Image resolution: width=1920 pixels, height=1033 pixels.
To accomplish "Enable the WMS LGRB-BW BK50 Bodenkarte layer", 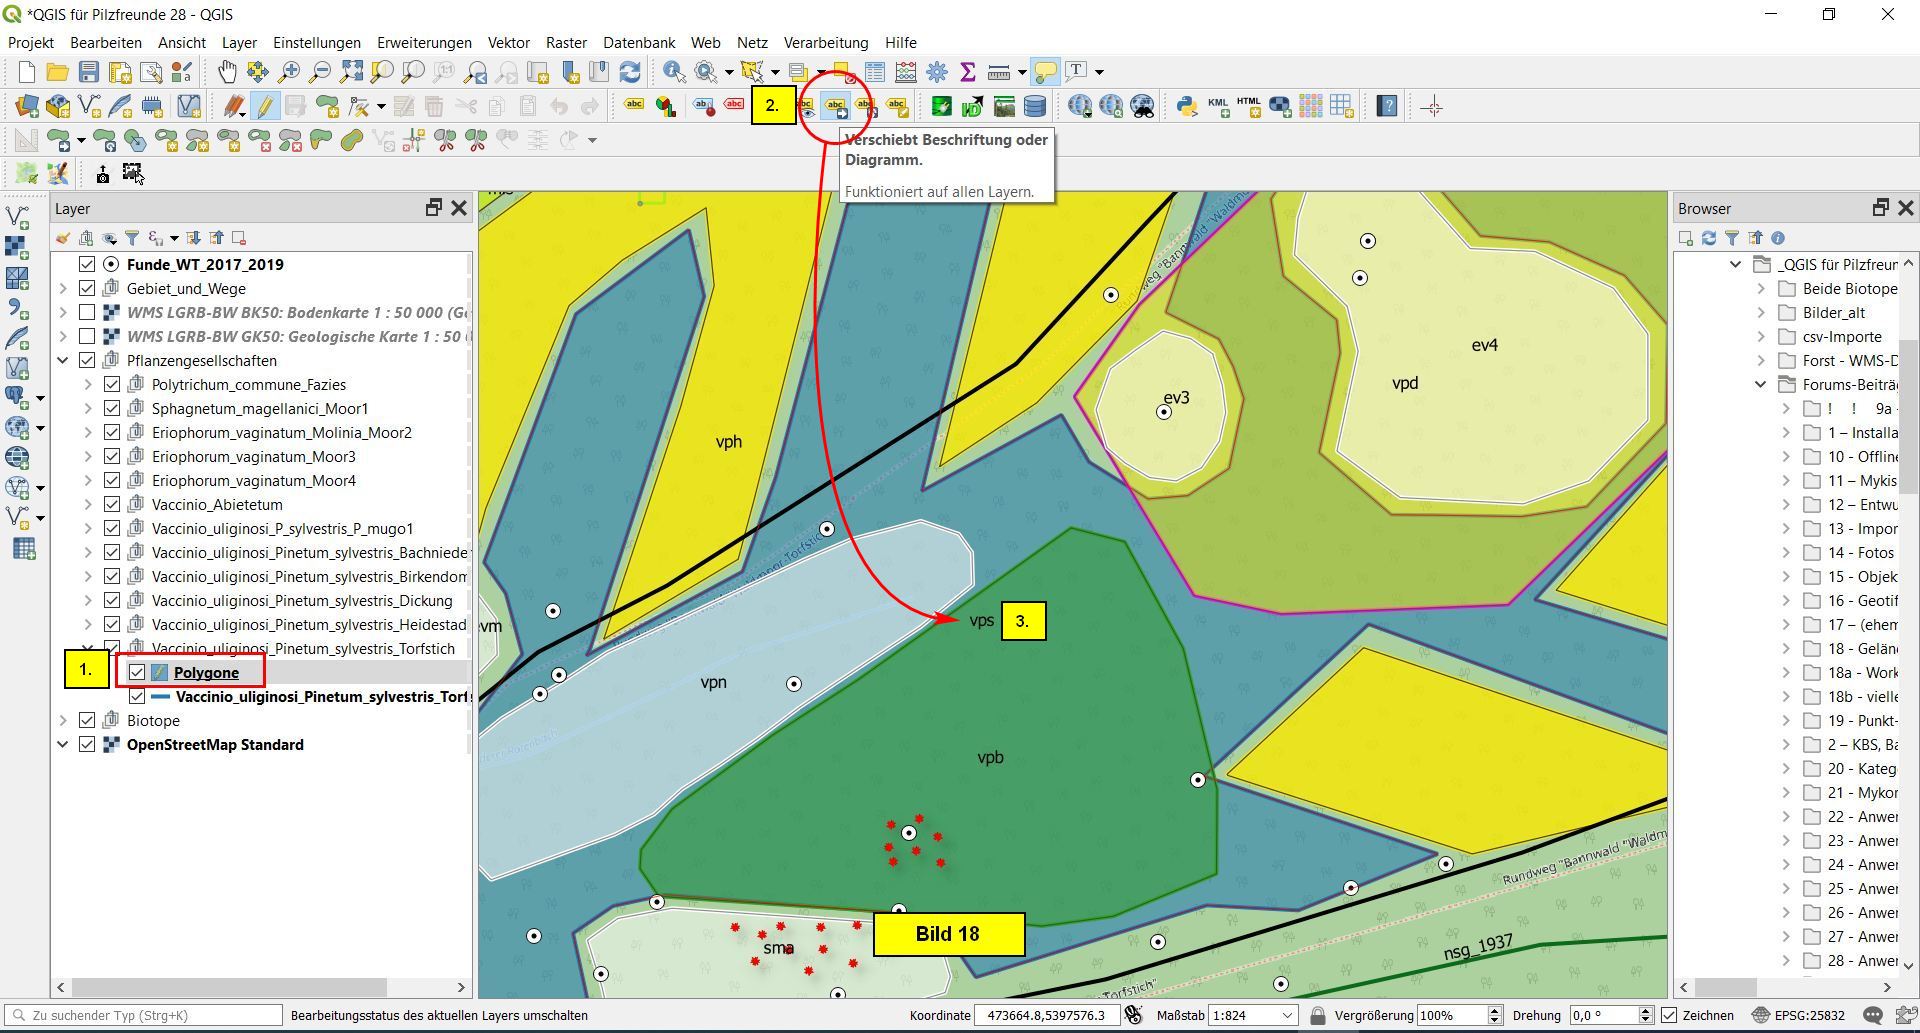I will 87,313.
